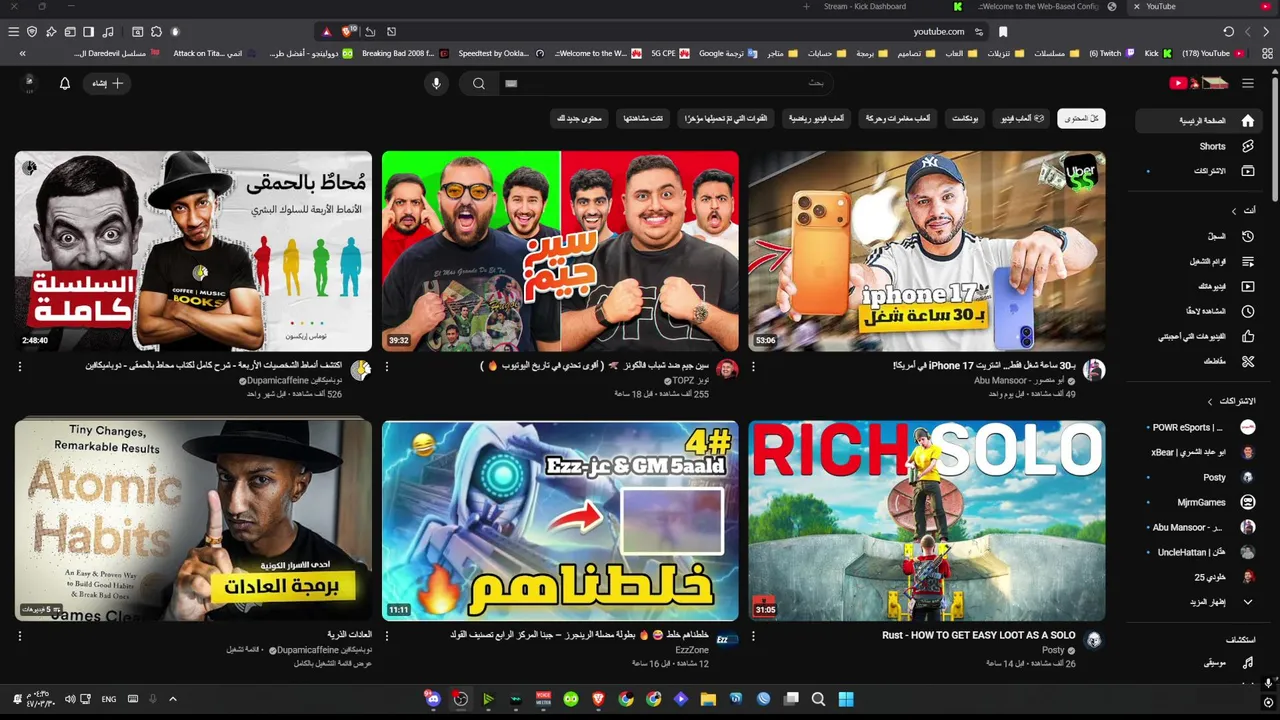Viewport: 1280px width, 720px height.
Task: Open Twitch (6) bookmark
Action: coord(1112,54)
